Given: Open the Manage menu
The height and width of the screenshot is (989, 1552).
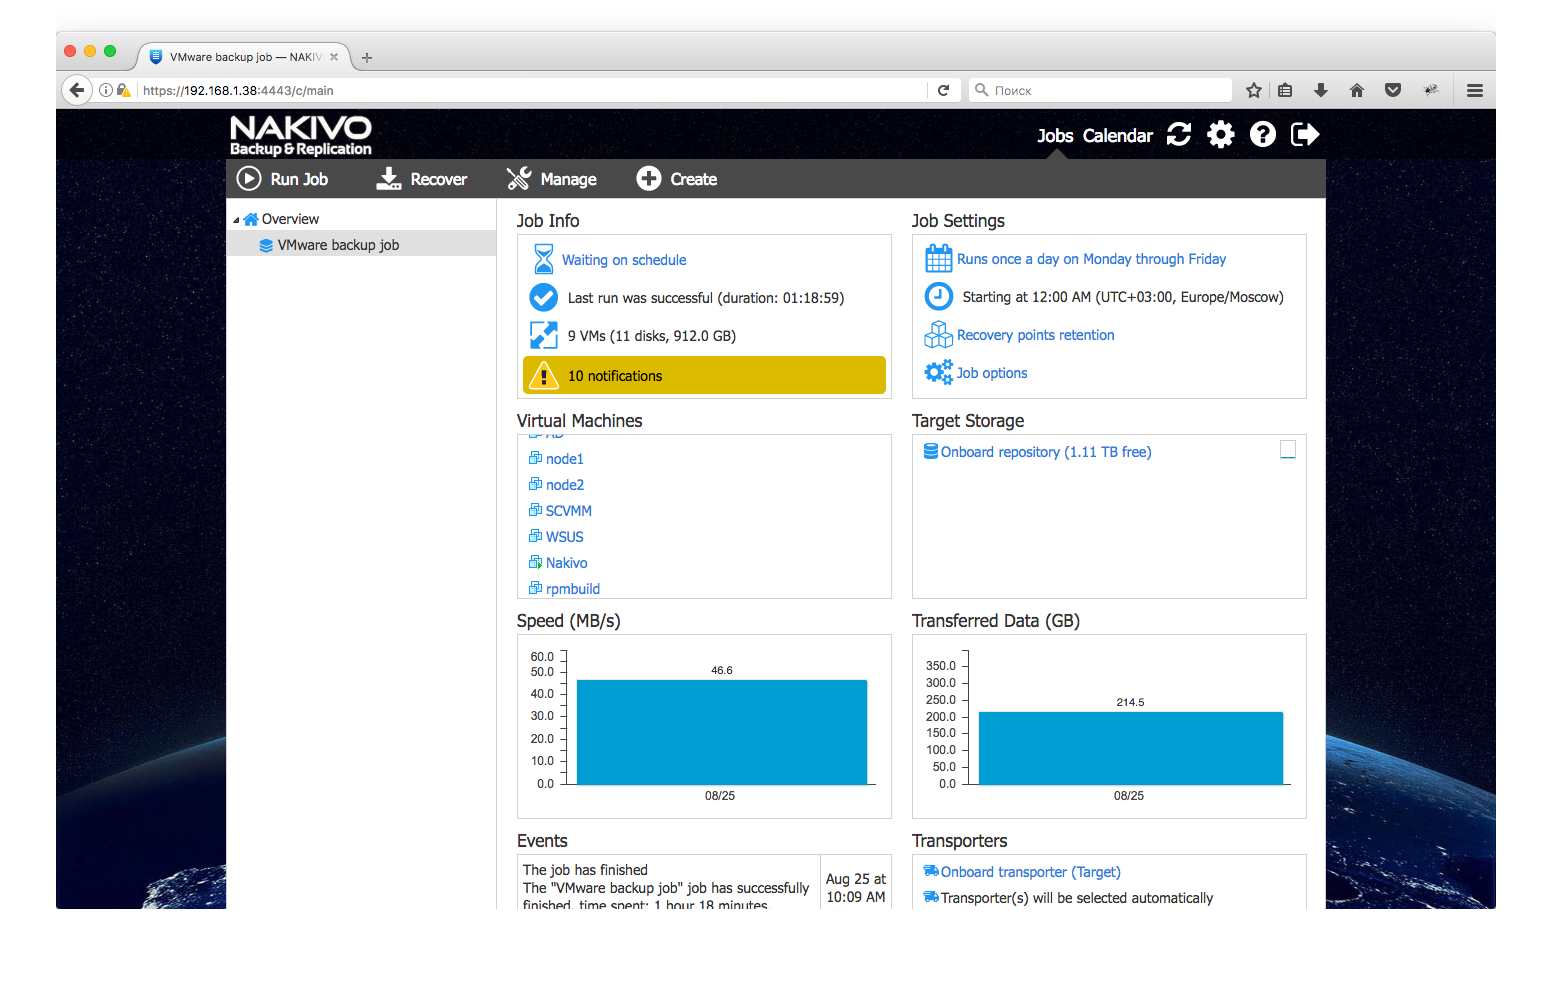Looking at the screenshot, I should tap(551, 179).
